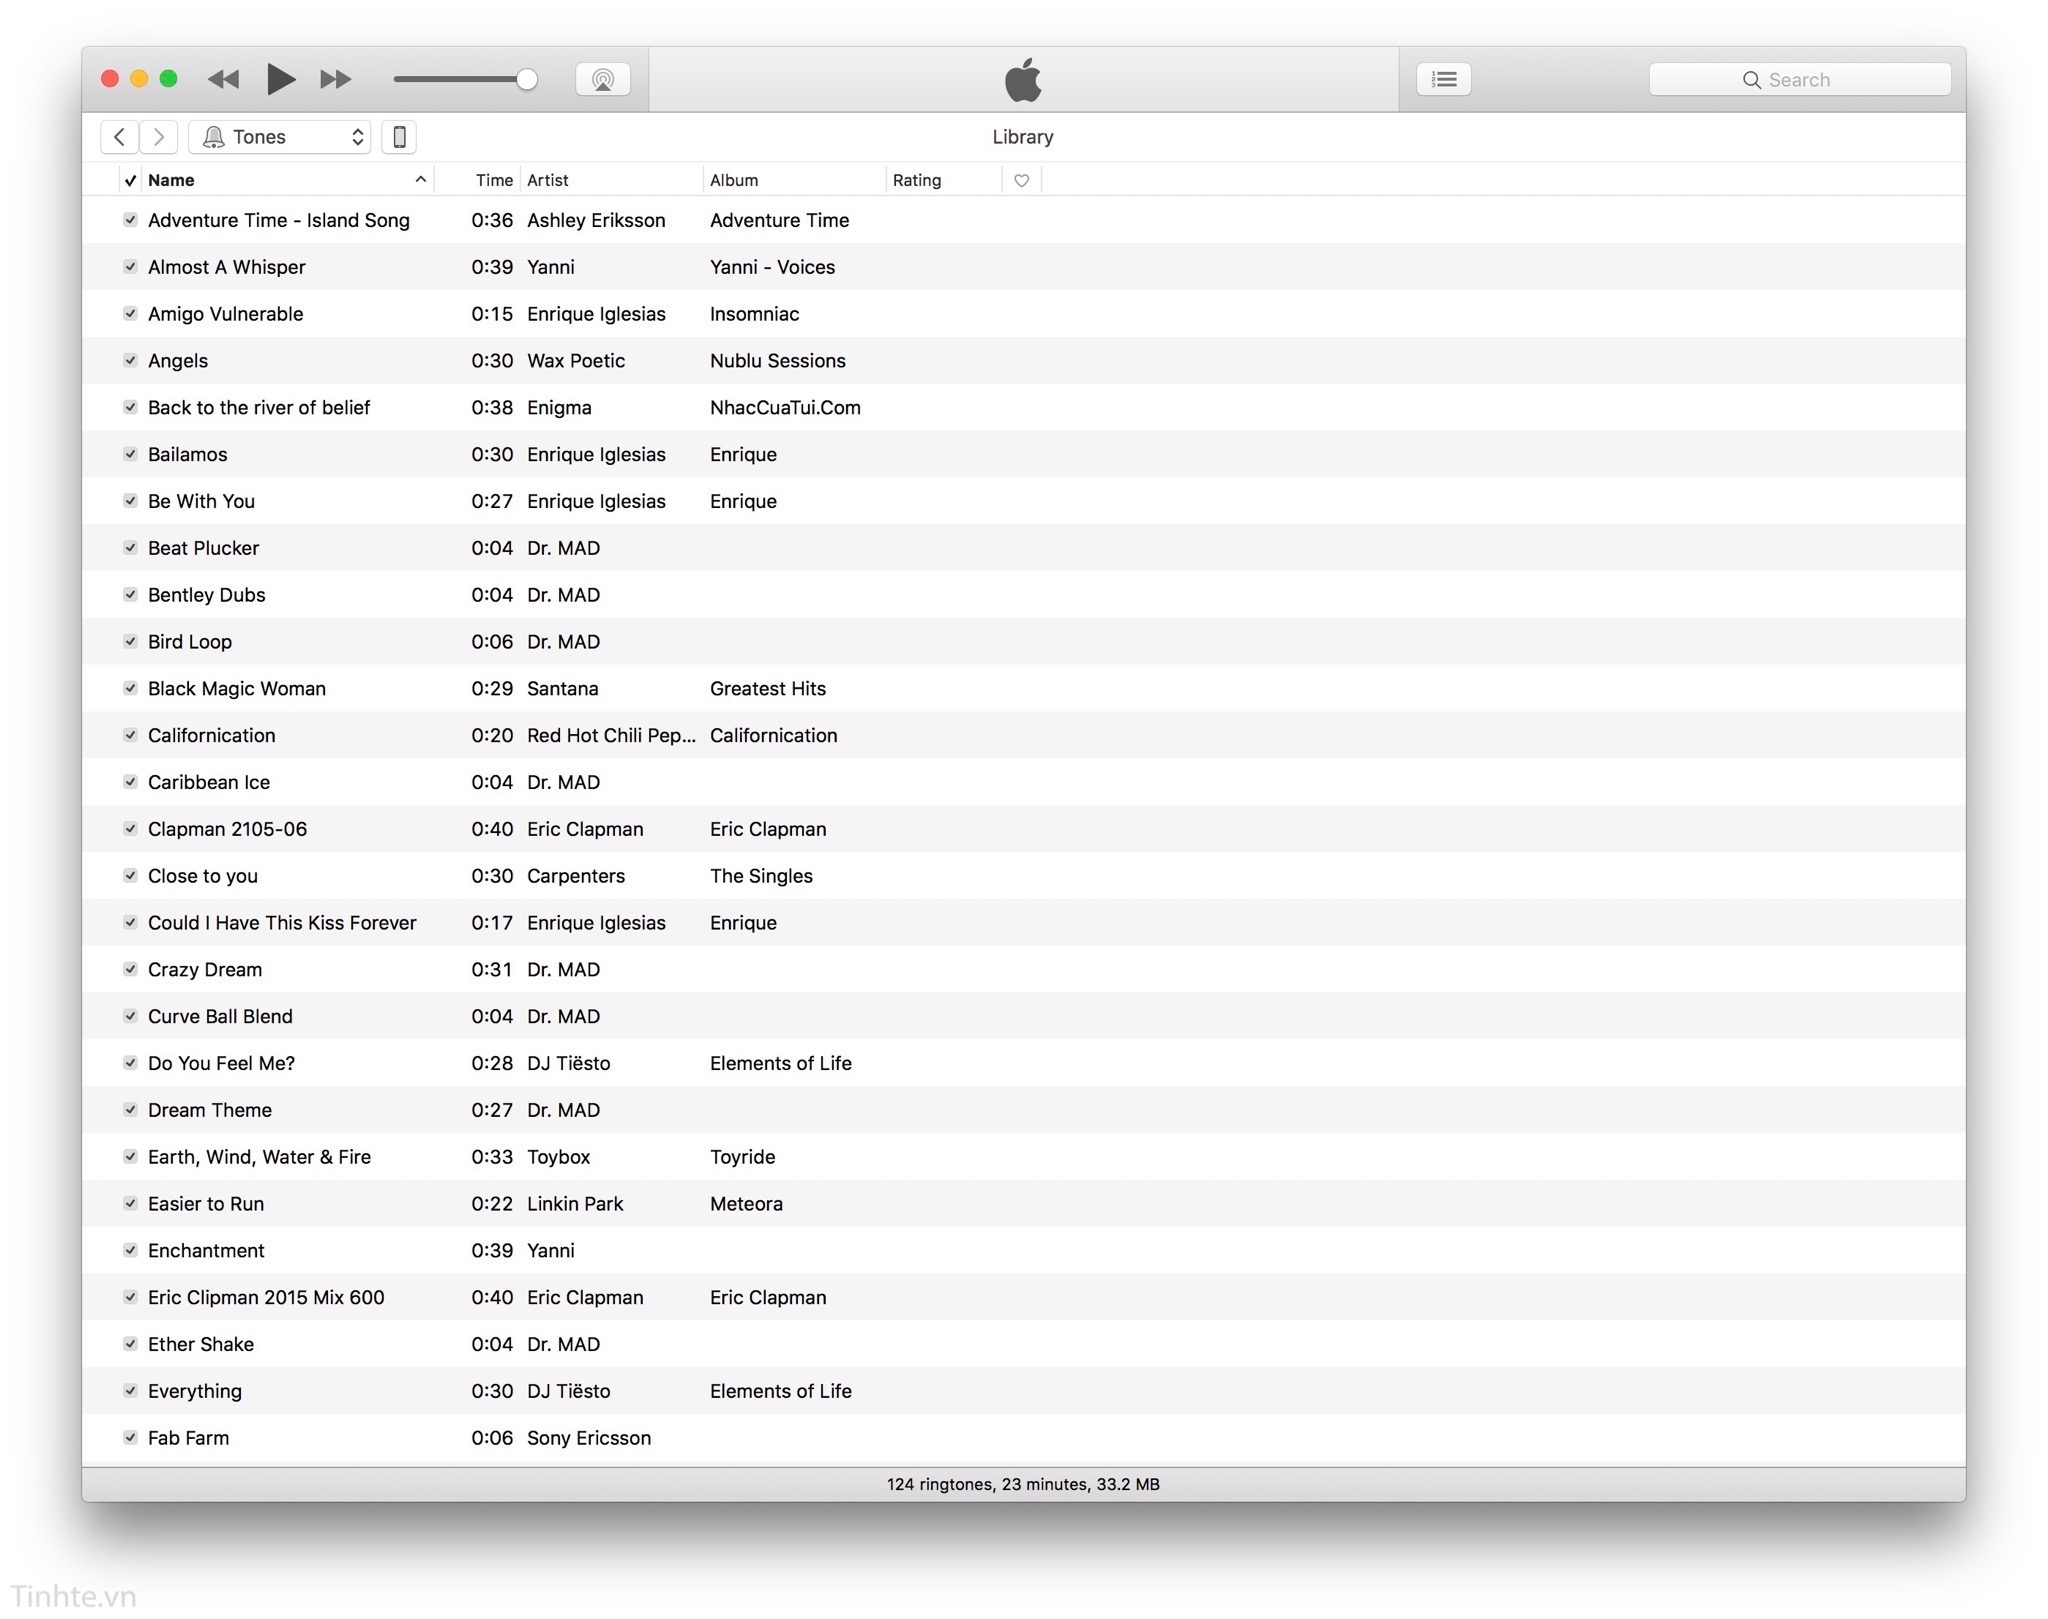
Task: Click the sort arrow in Name column
Action: [421, 180]
